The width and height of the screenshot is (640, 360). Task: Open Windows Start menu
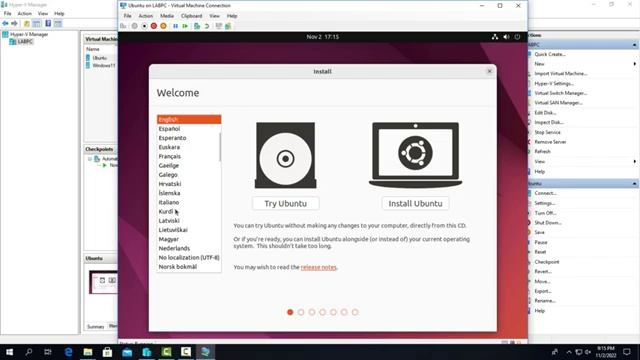9,352
